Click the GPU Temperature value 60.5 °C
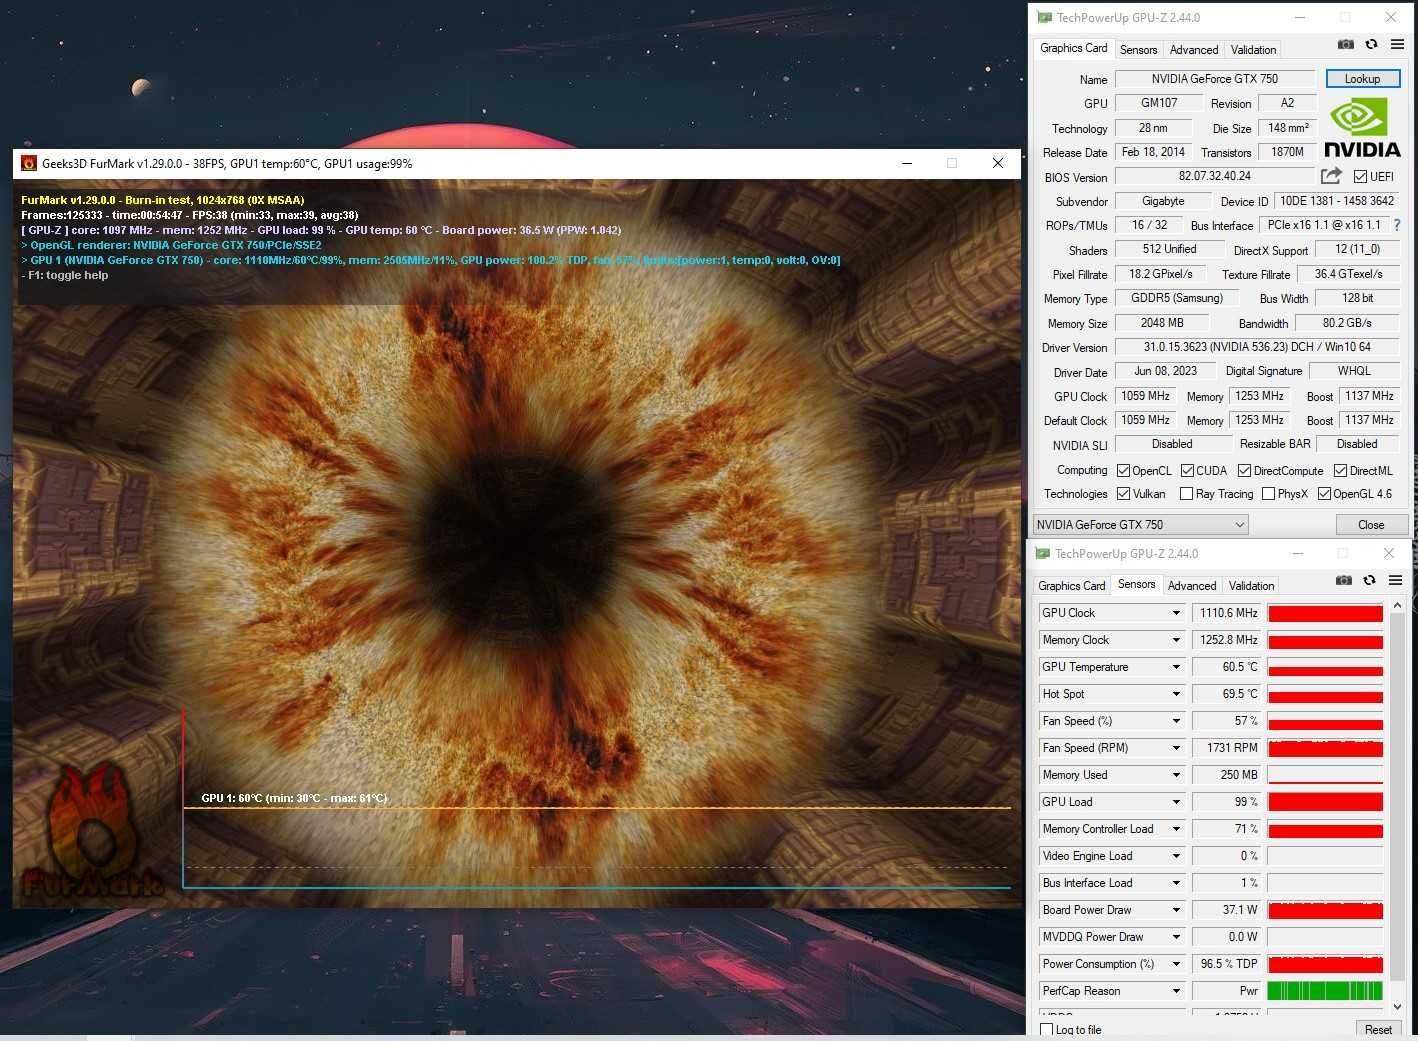The height and width of the screenshot is (1041, 1418). [x=1227, y=667]
